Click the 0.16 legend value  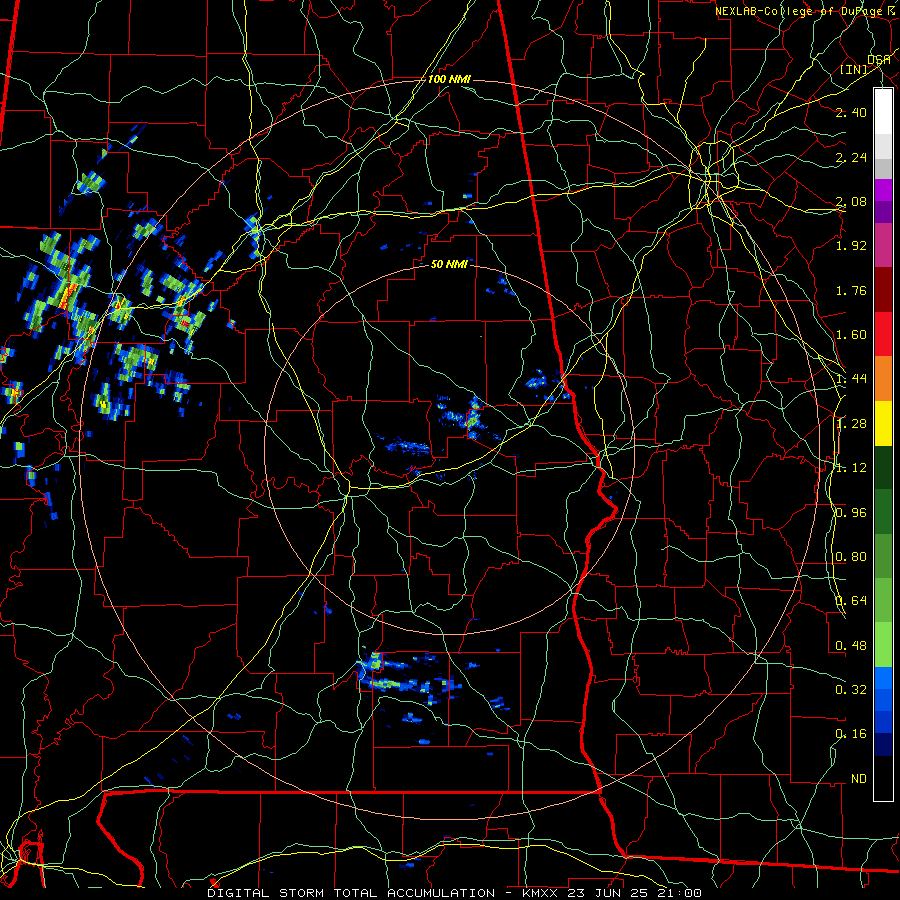point(851,734)
